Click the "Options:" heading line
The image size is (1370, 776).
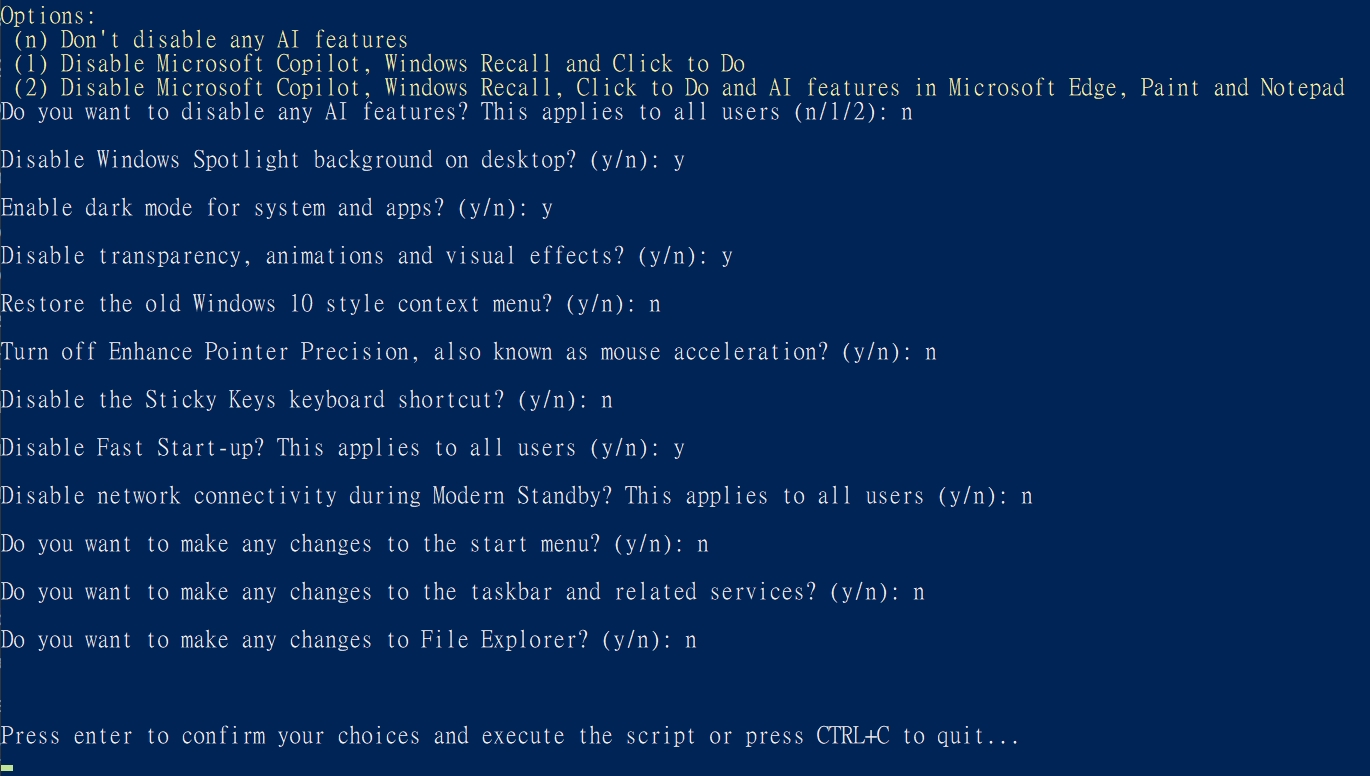(48, 16)
